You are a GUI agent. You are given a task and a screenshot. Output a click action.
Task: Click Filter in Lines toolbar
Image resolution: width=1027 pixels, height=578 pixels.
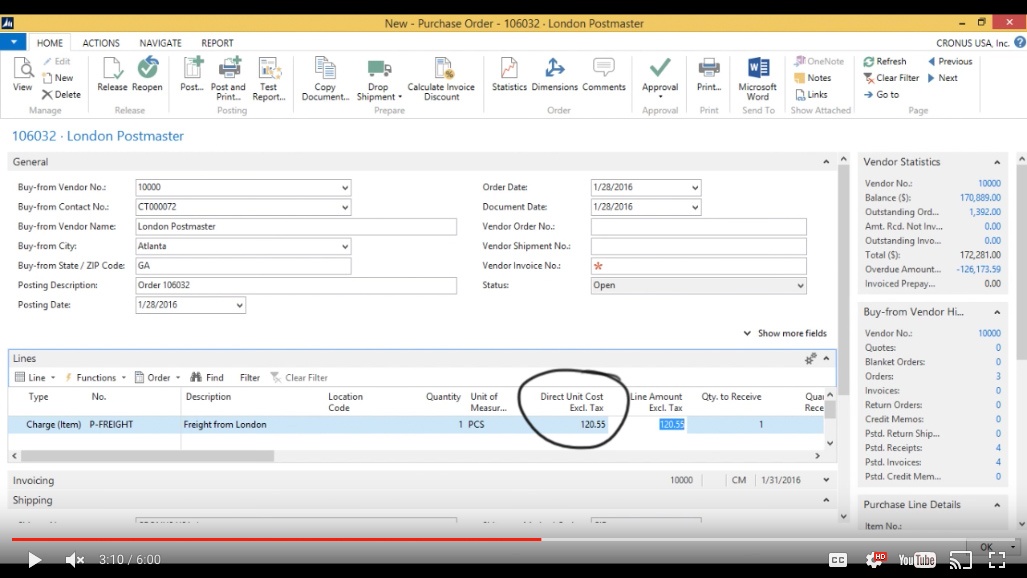click(x=250, y=377)
